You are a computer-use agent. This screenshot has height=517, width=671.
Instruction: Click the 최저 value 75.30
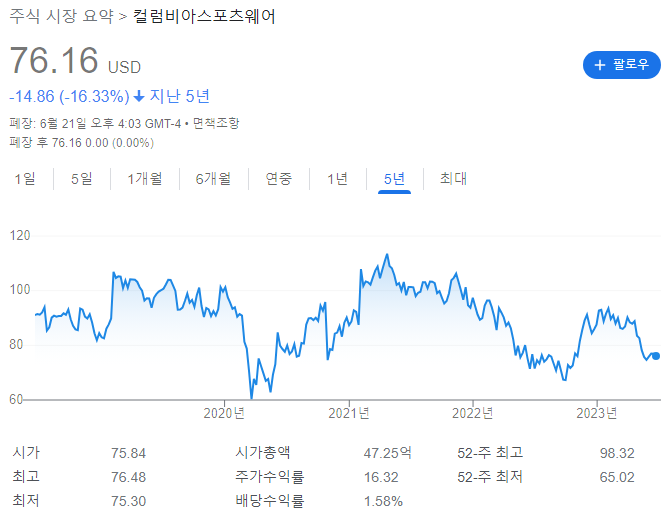click(128, 501)
